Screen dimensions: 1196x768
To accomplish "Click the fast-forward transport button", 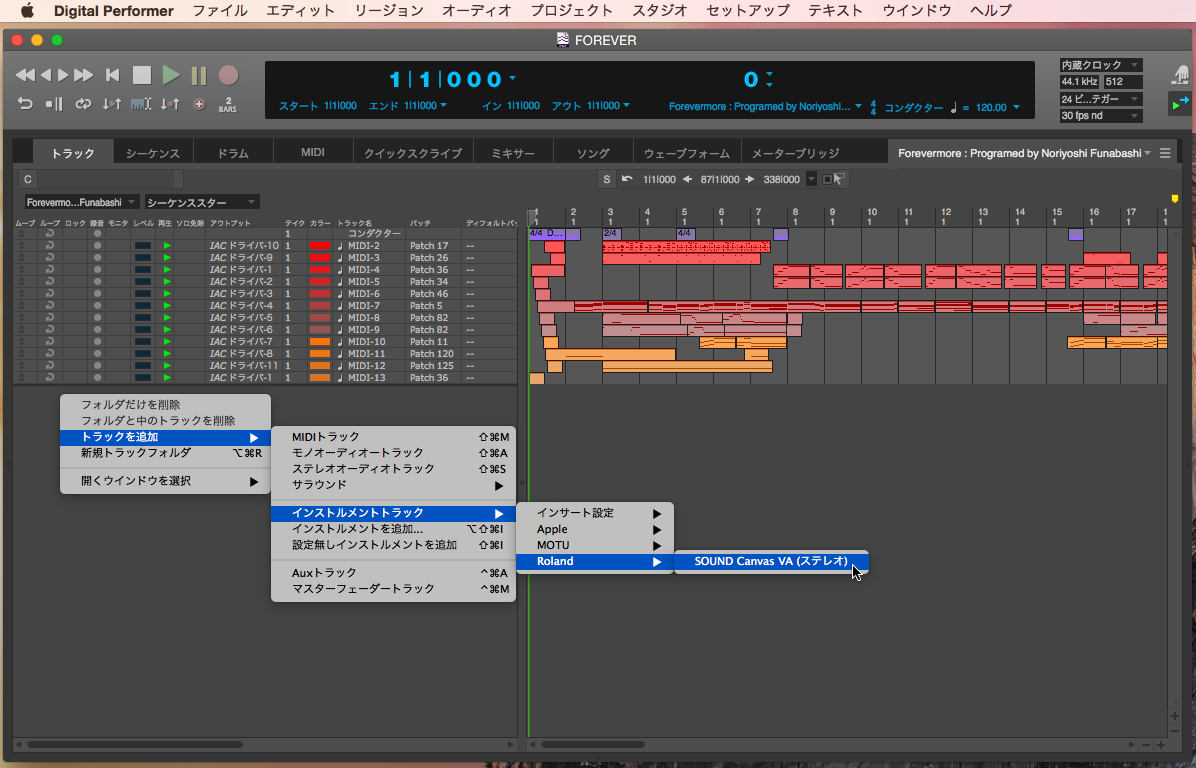I will click(83, 75).
